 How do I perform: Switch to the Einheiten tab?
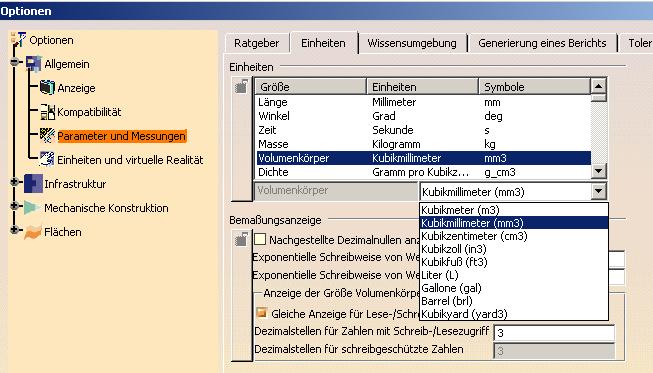pos(323,43)
